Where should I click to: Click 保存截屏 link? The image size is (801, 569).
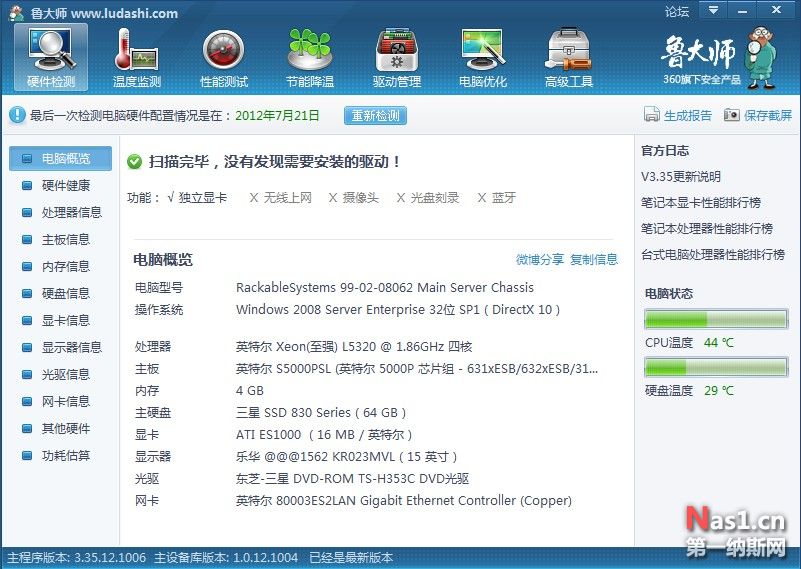click(768, 115)
